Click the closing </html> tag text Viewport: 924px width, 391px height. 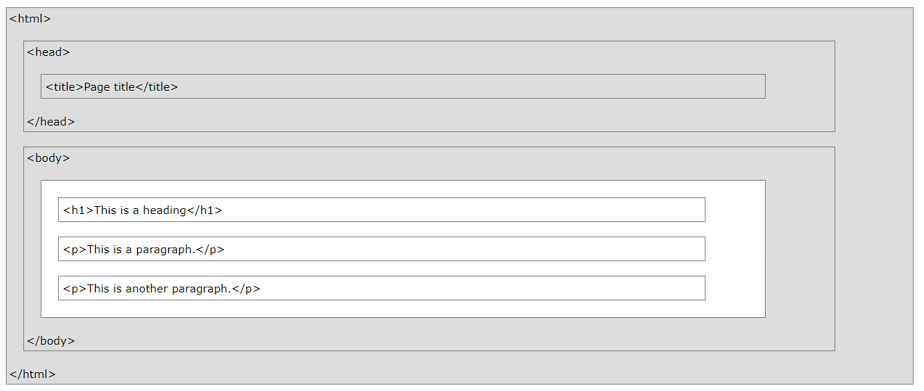[x=32, y=374]
